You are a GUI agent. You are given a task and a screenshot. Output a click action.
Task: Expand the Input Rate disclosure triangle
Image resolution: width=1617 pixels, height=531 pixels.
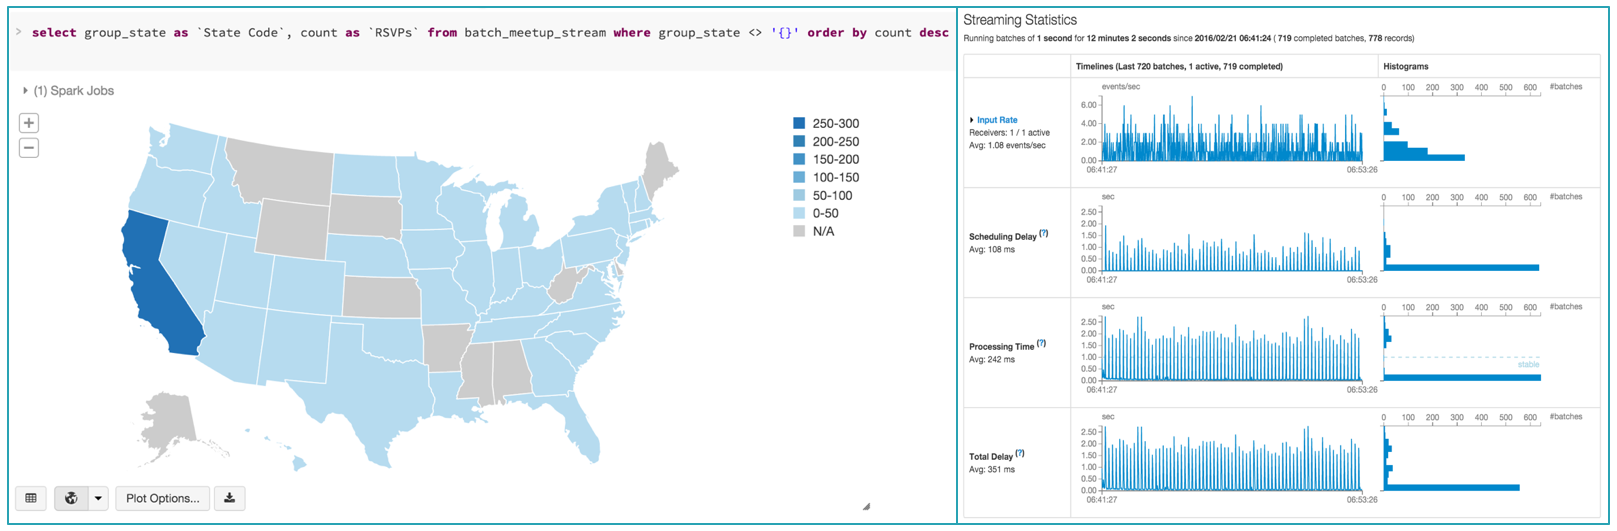click(x=971, y=120)
